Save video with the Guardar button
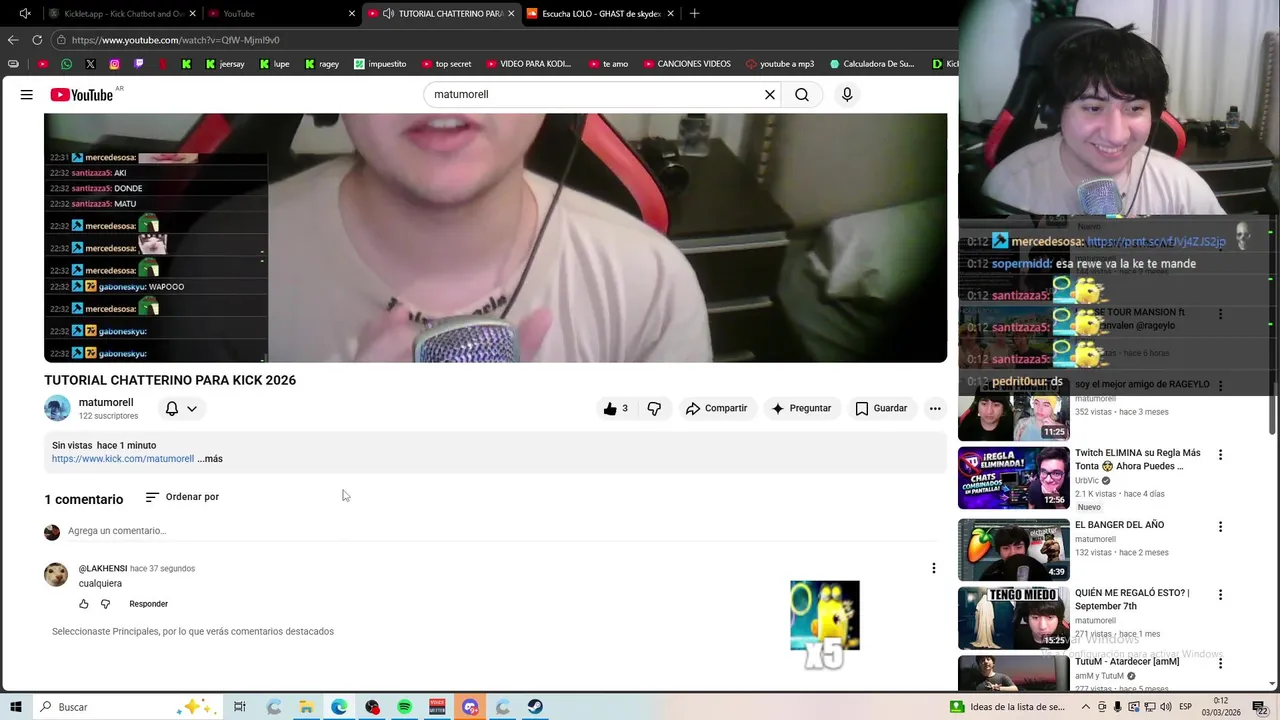 click(x=881, y=408)
